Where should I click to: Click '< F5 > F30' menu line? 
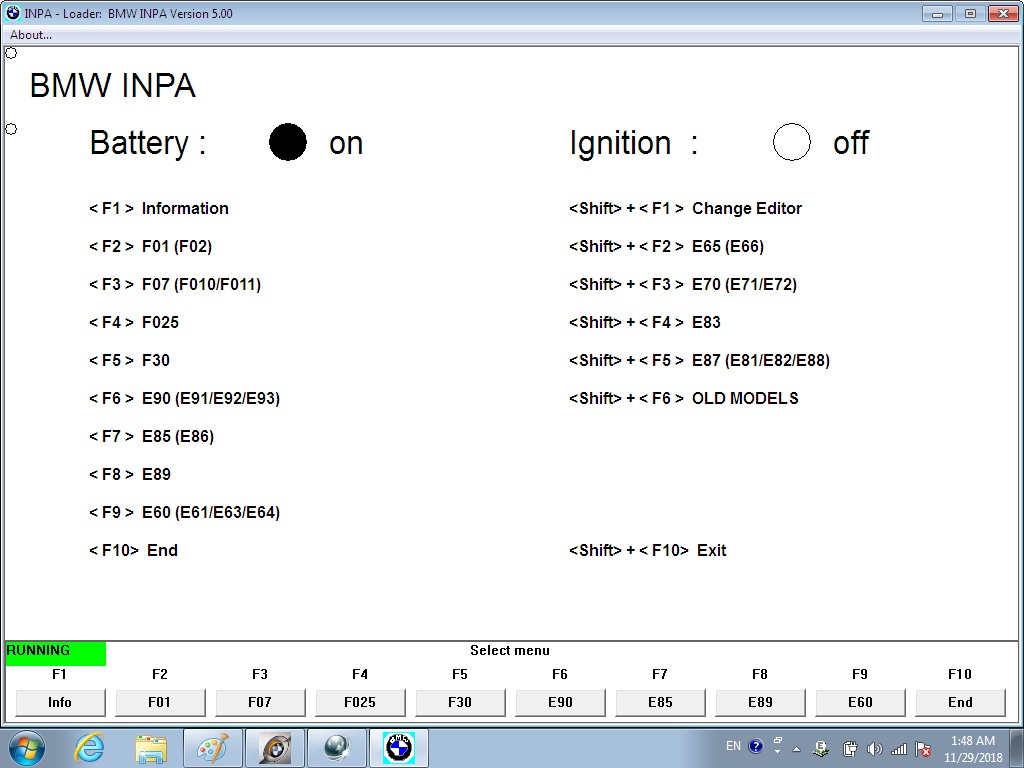pos(129,360)
